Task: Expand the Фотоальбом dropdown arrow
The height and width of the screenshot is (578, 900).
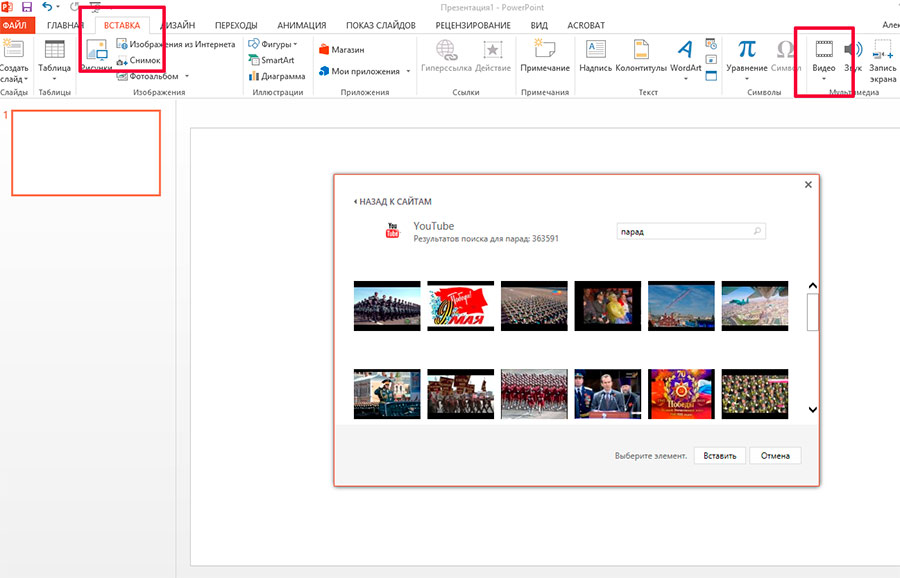Action: [187, 76]
